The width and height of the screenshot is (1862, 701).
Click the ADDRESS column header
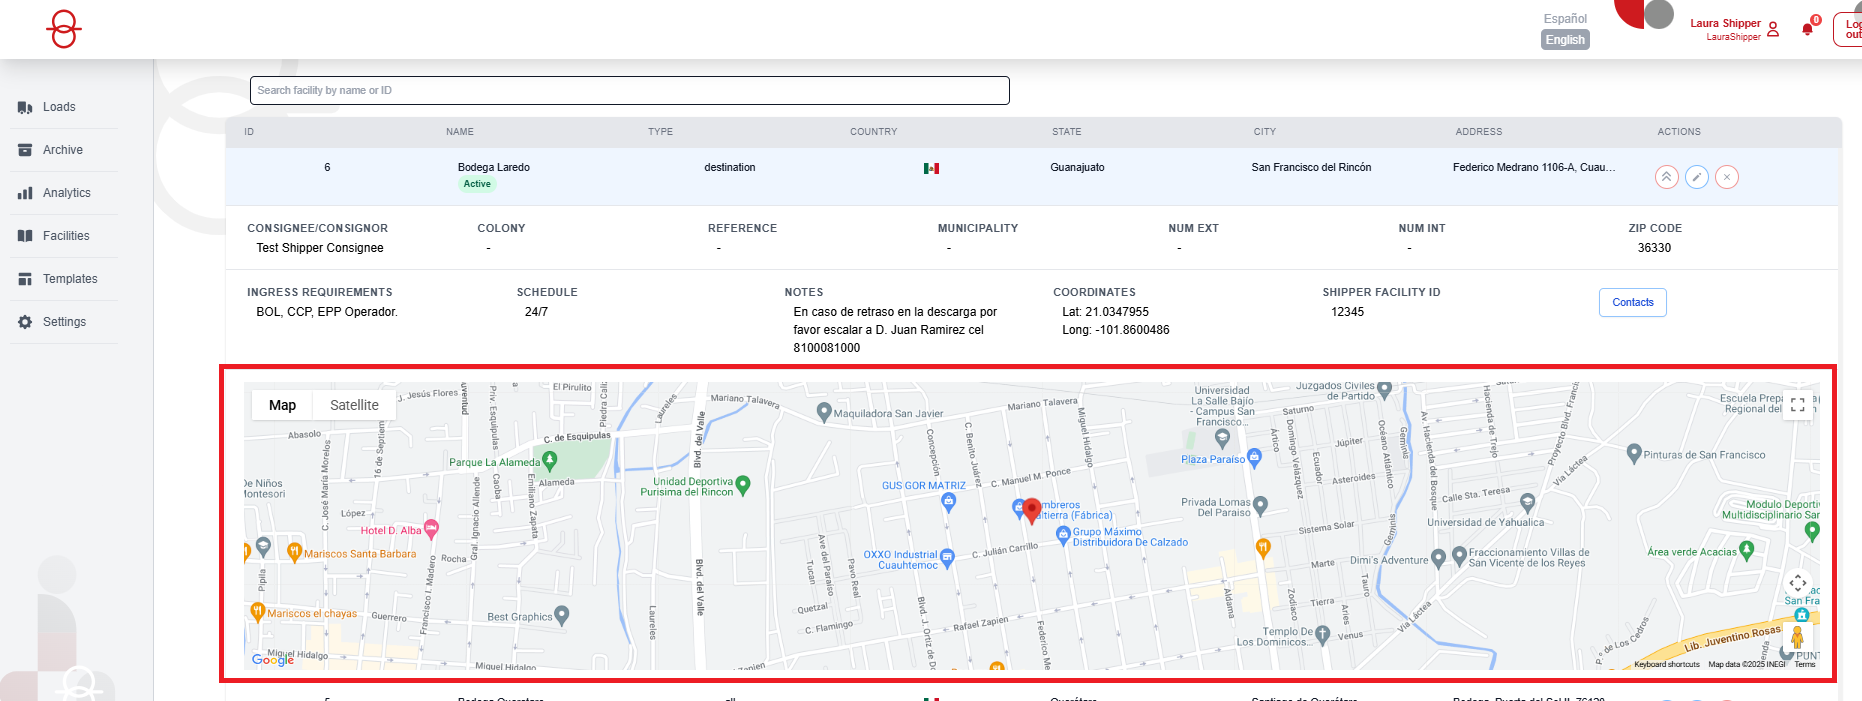[1479, 132]
